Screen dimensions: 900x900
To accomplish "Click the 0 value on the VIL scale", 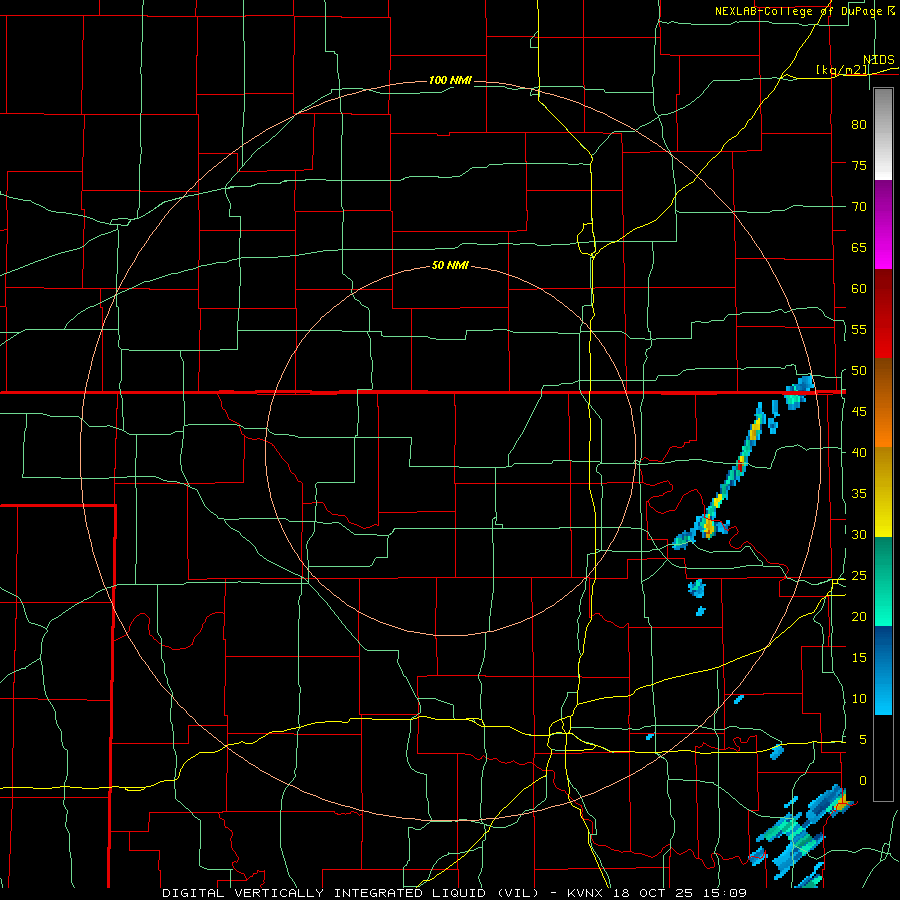I will pyautogui.click(x=863, y=781).
